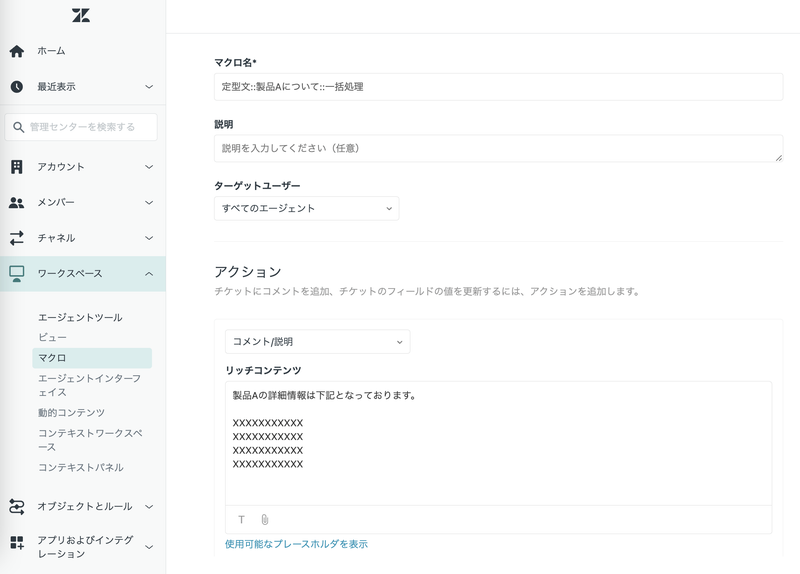Open コンテキストパネル menu item
800x574 pixels.
point(81,467)
